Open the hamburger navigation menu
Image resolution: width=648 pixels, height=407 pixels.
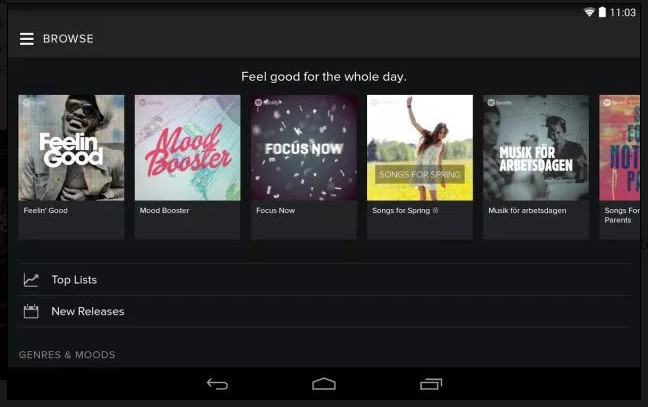coord(27,39)
